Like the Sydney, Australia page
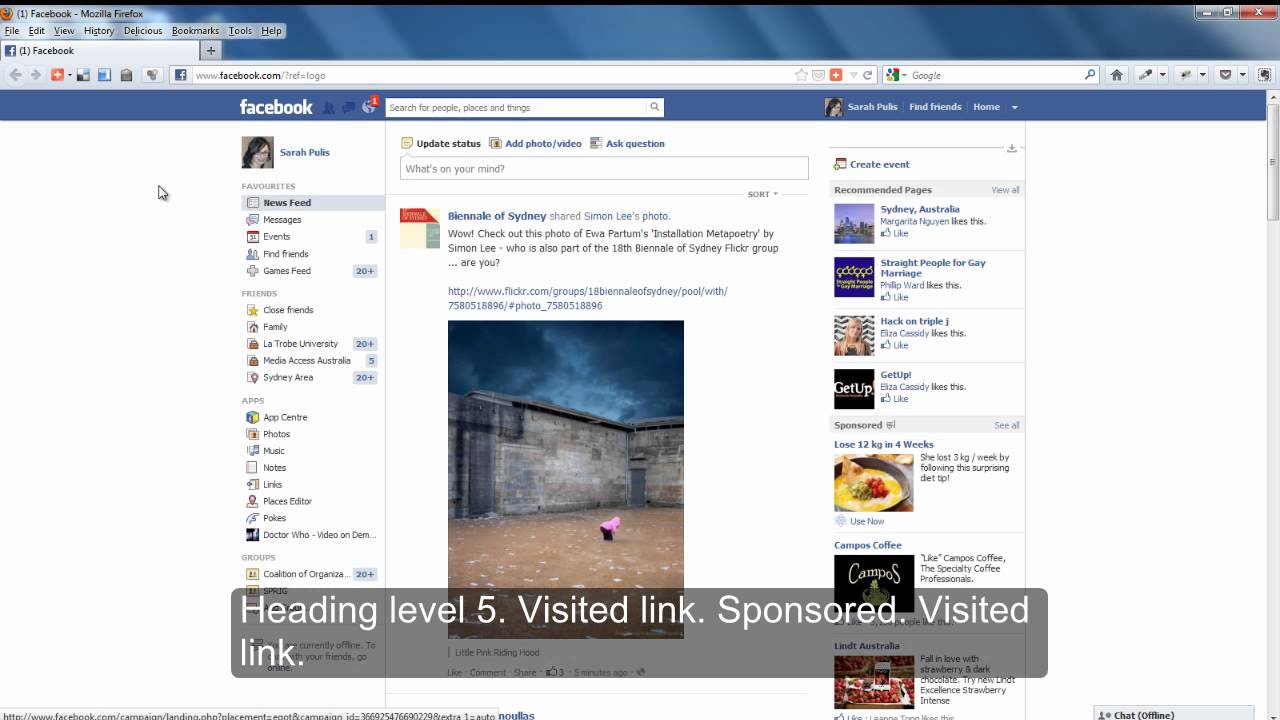1280x720 pixels. pyautogui.click(x=894, y=233)
